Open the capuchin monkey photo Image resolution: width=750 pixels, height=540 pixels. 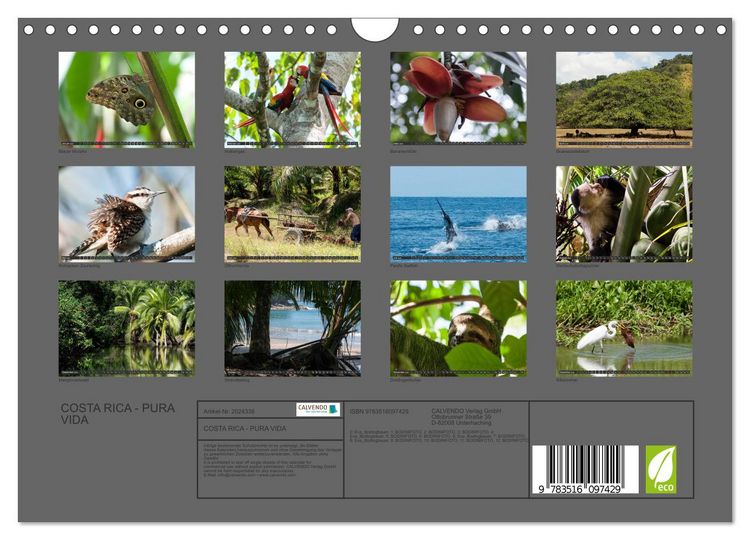(624, 214)
